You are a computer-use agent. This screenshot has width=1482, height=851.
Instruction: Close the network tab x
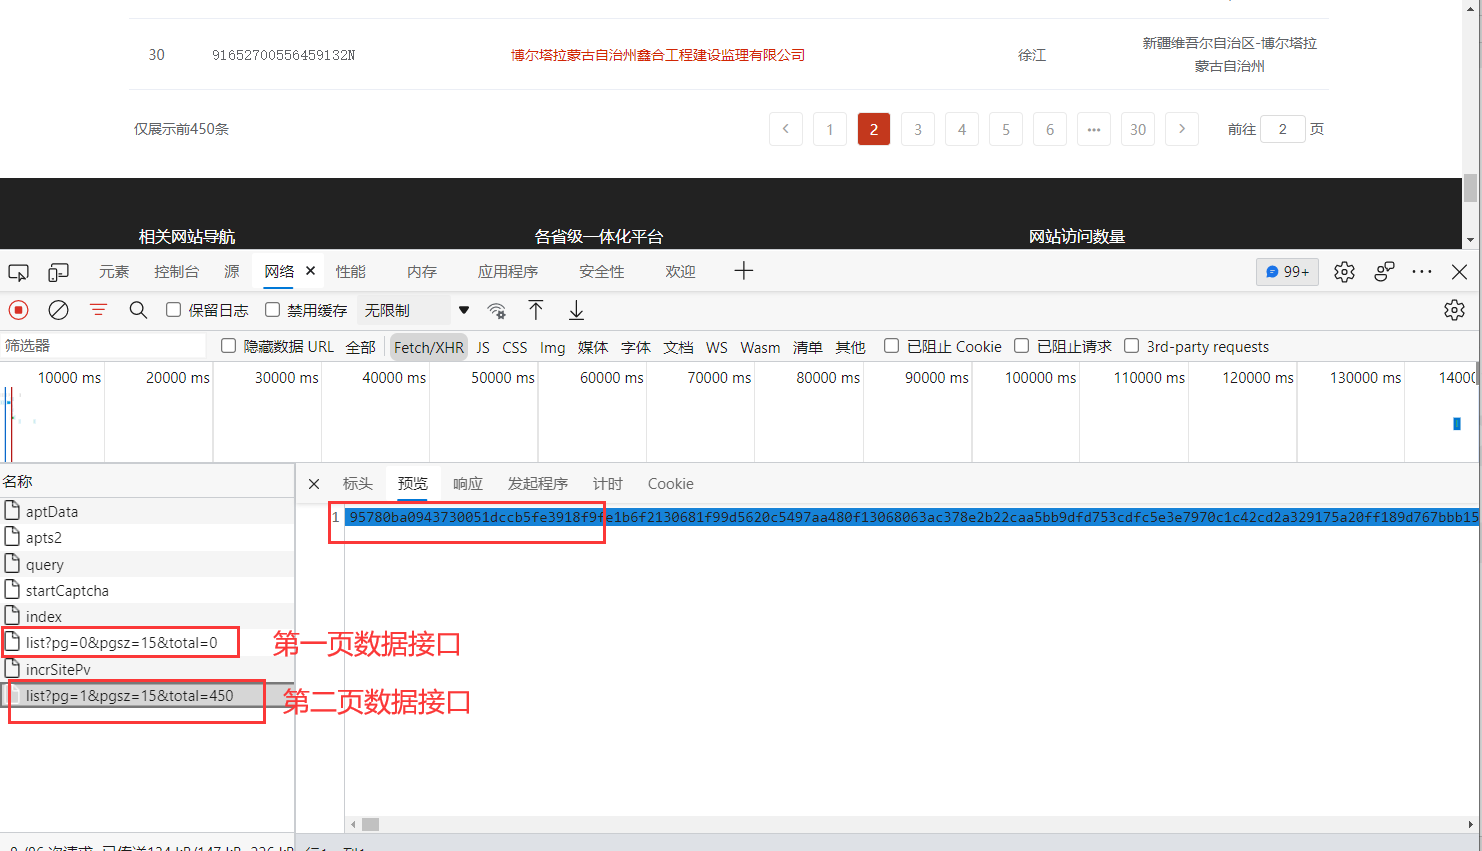[x=311, y=271]
